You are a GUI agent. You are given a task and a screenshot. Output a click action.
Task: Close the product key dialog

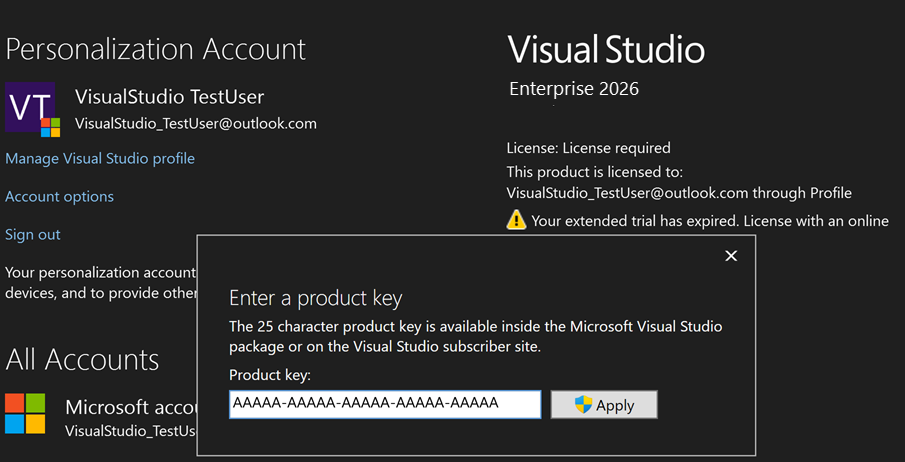(x=731, y=256)
